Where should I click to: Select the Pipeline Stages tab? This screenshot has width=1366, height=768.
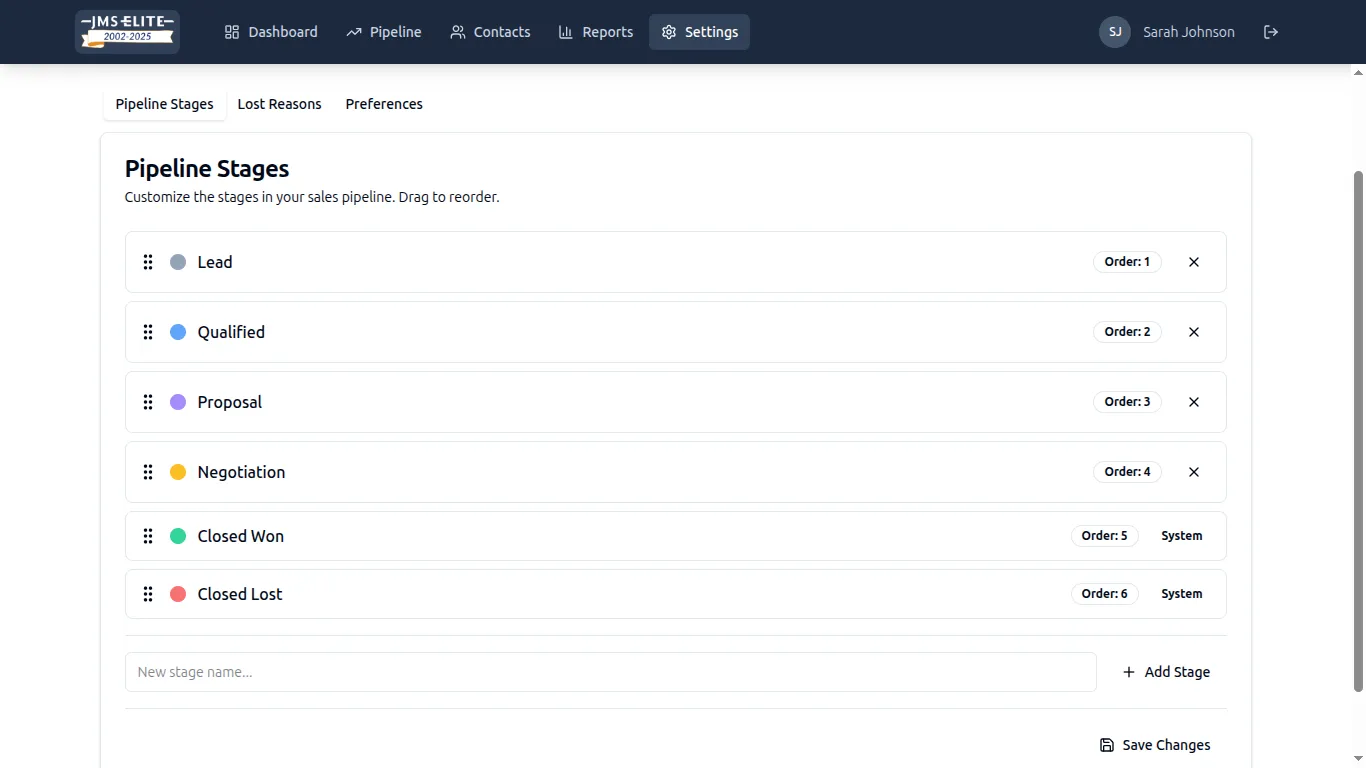click(165, 104)
